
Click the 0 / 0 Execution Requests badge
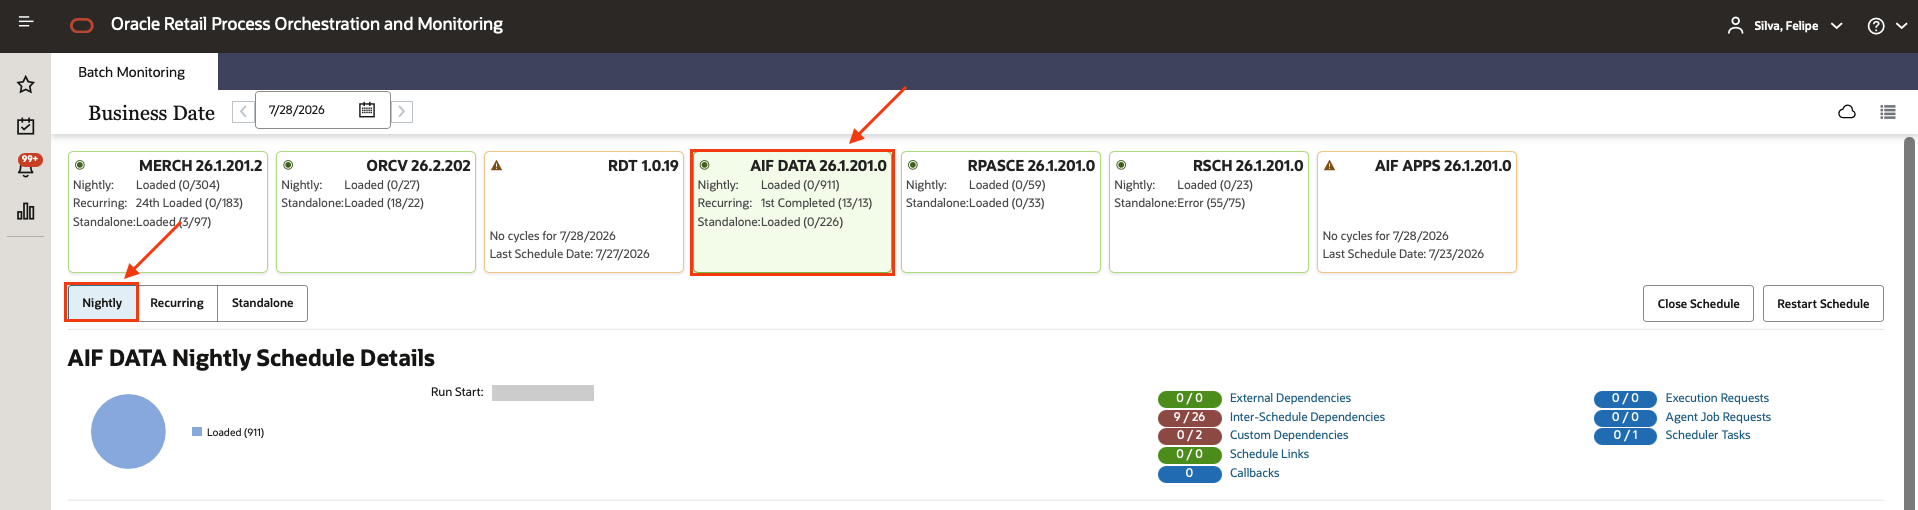(x=1625, y=398)
